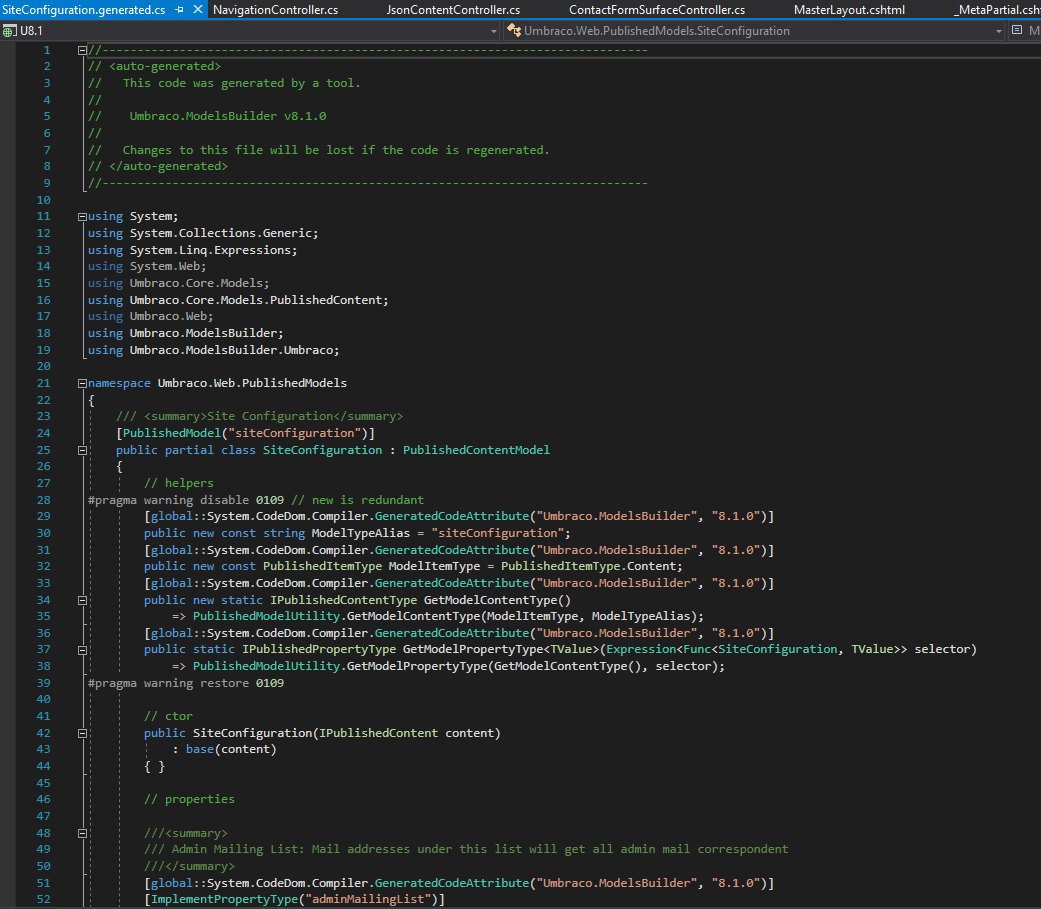Click the '// properties' comment

(x=189, y=799)
